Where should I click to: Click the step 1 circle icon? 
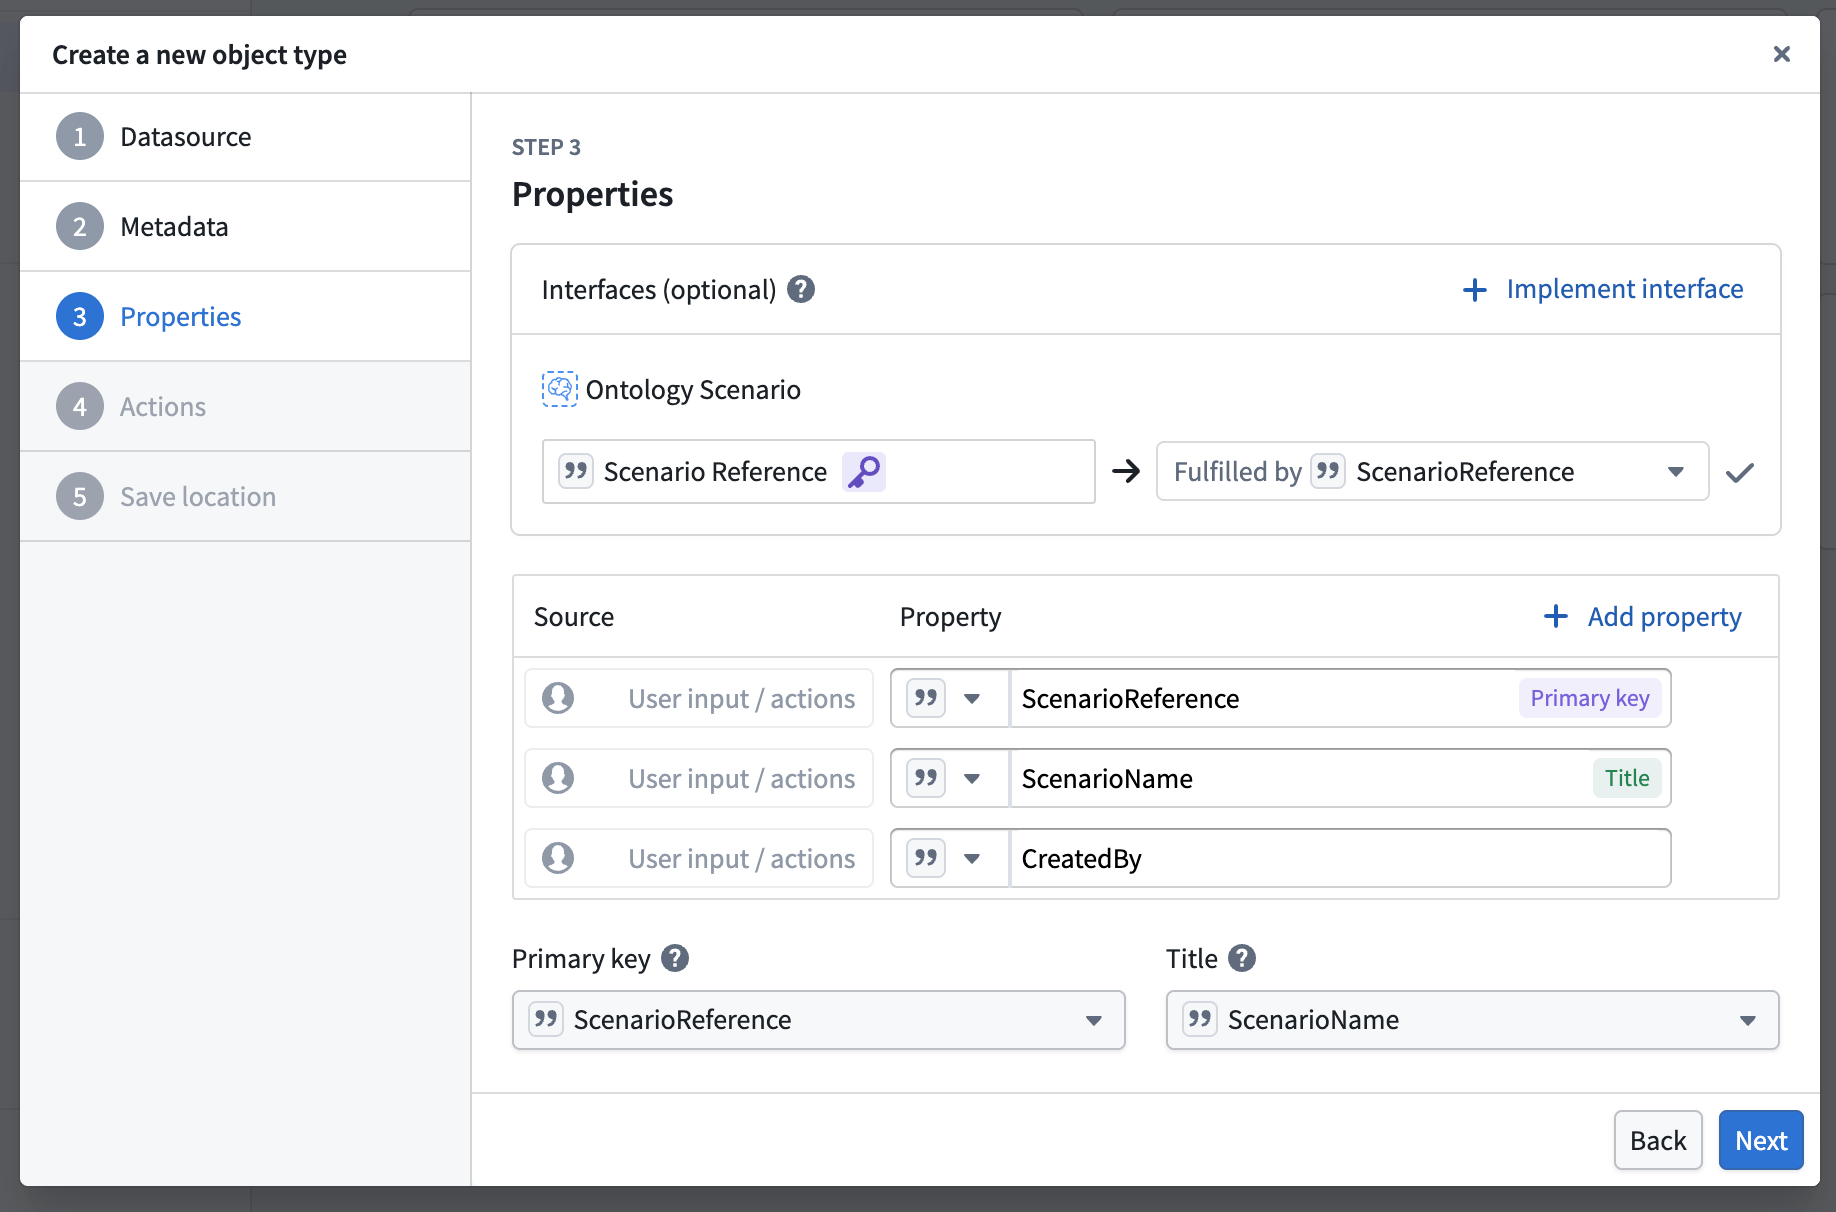[80, 136]
